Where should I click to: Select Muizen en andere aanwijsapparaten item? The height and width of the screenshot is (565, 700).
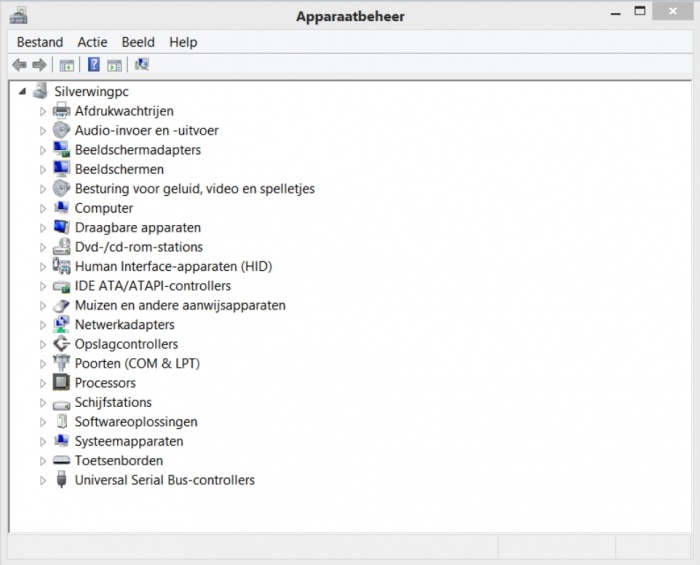coord(180,305)
